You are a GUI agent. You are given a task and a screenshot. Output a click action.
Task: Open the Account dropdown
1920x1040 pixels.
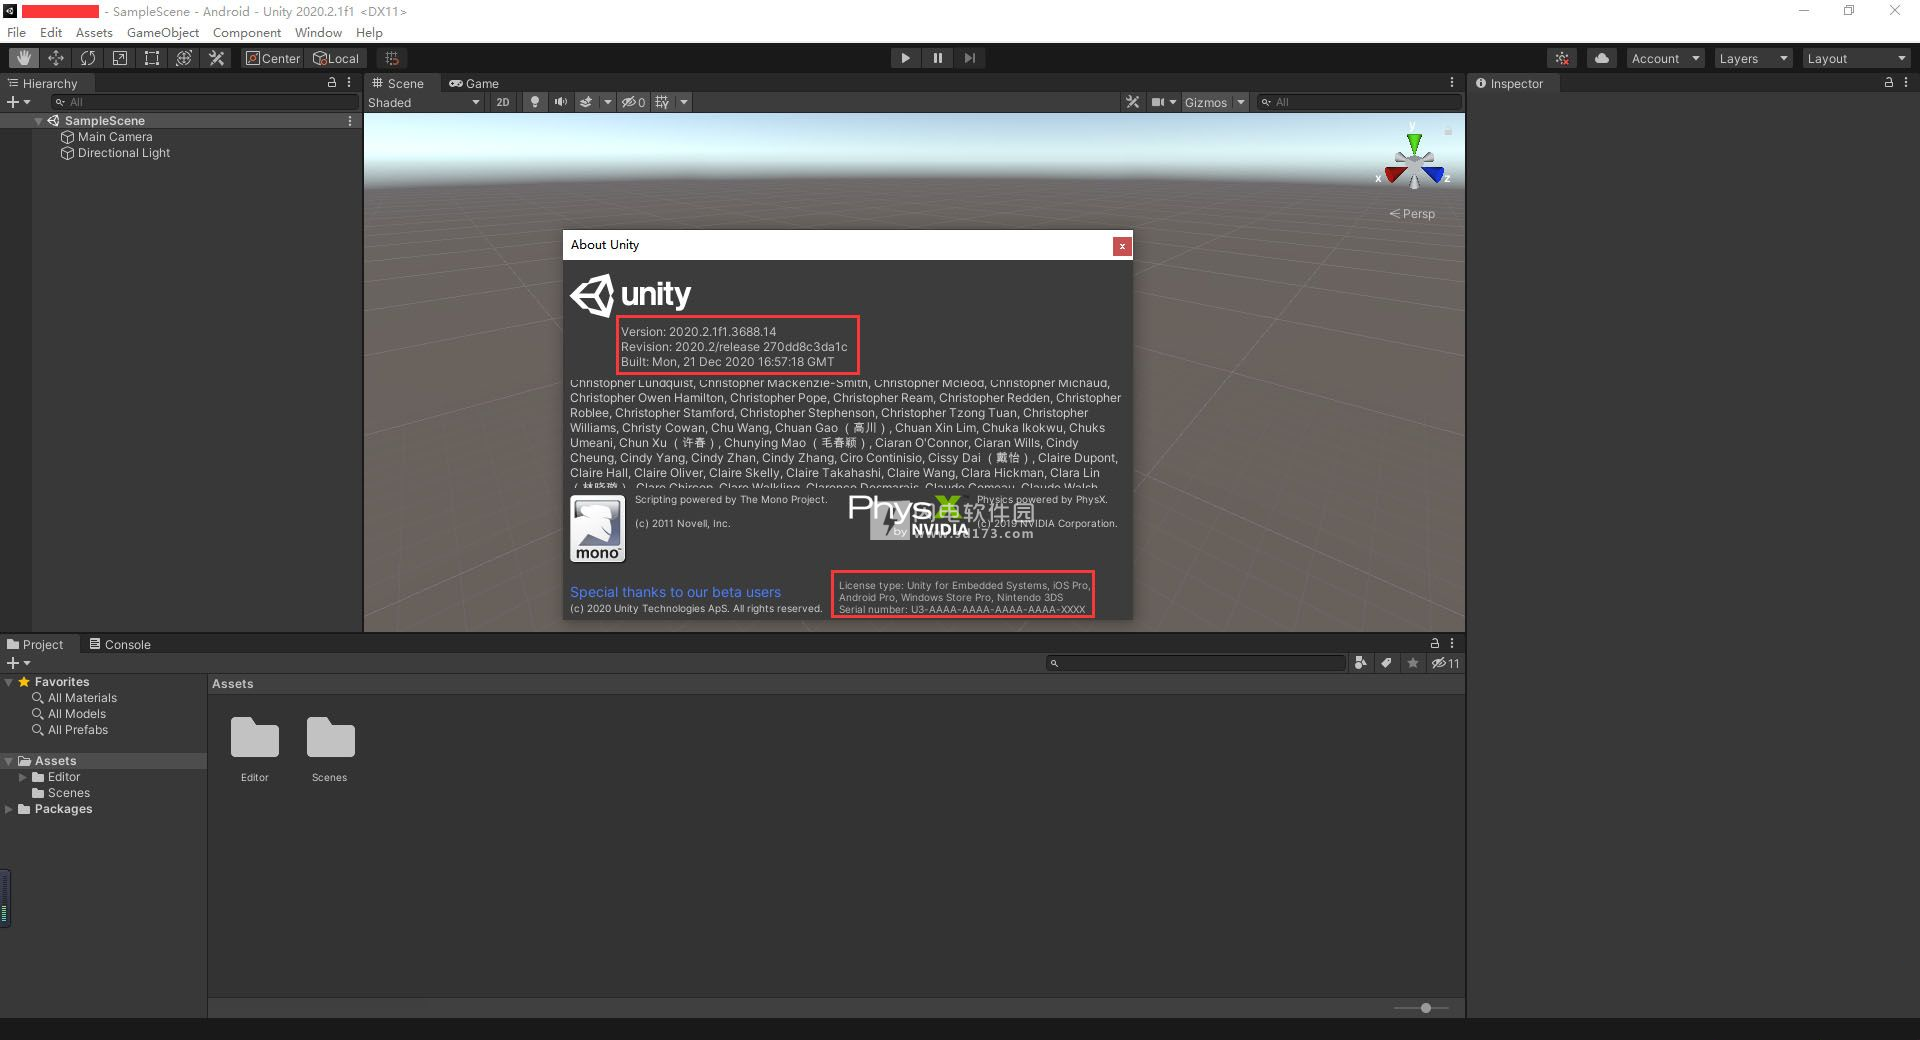[x=1665, y=58]
